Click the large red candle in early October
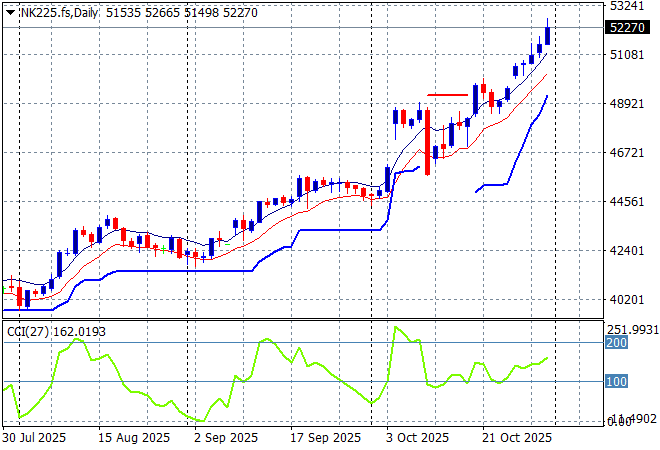The image size is (660, 450). pos(428,140)
